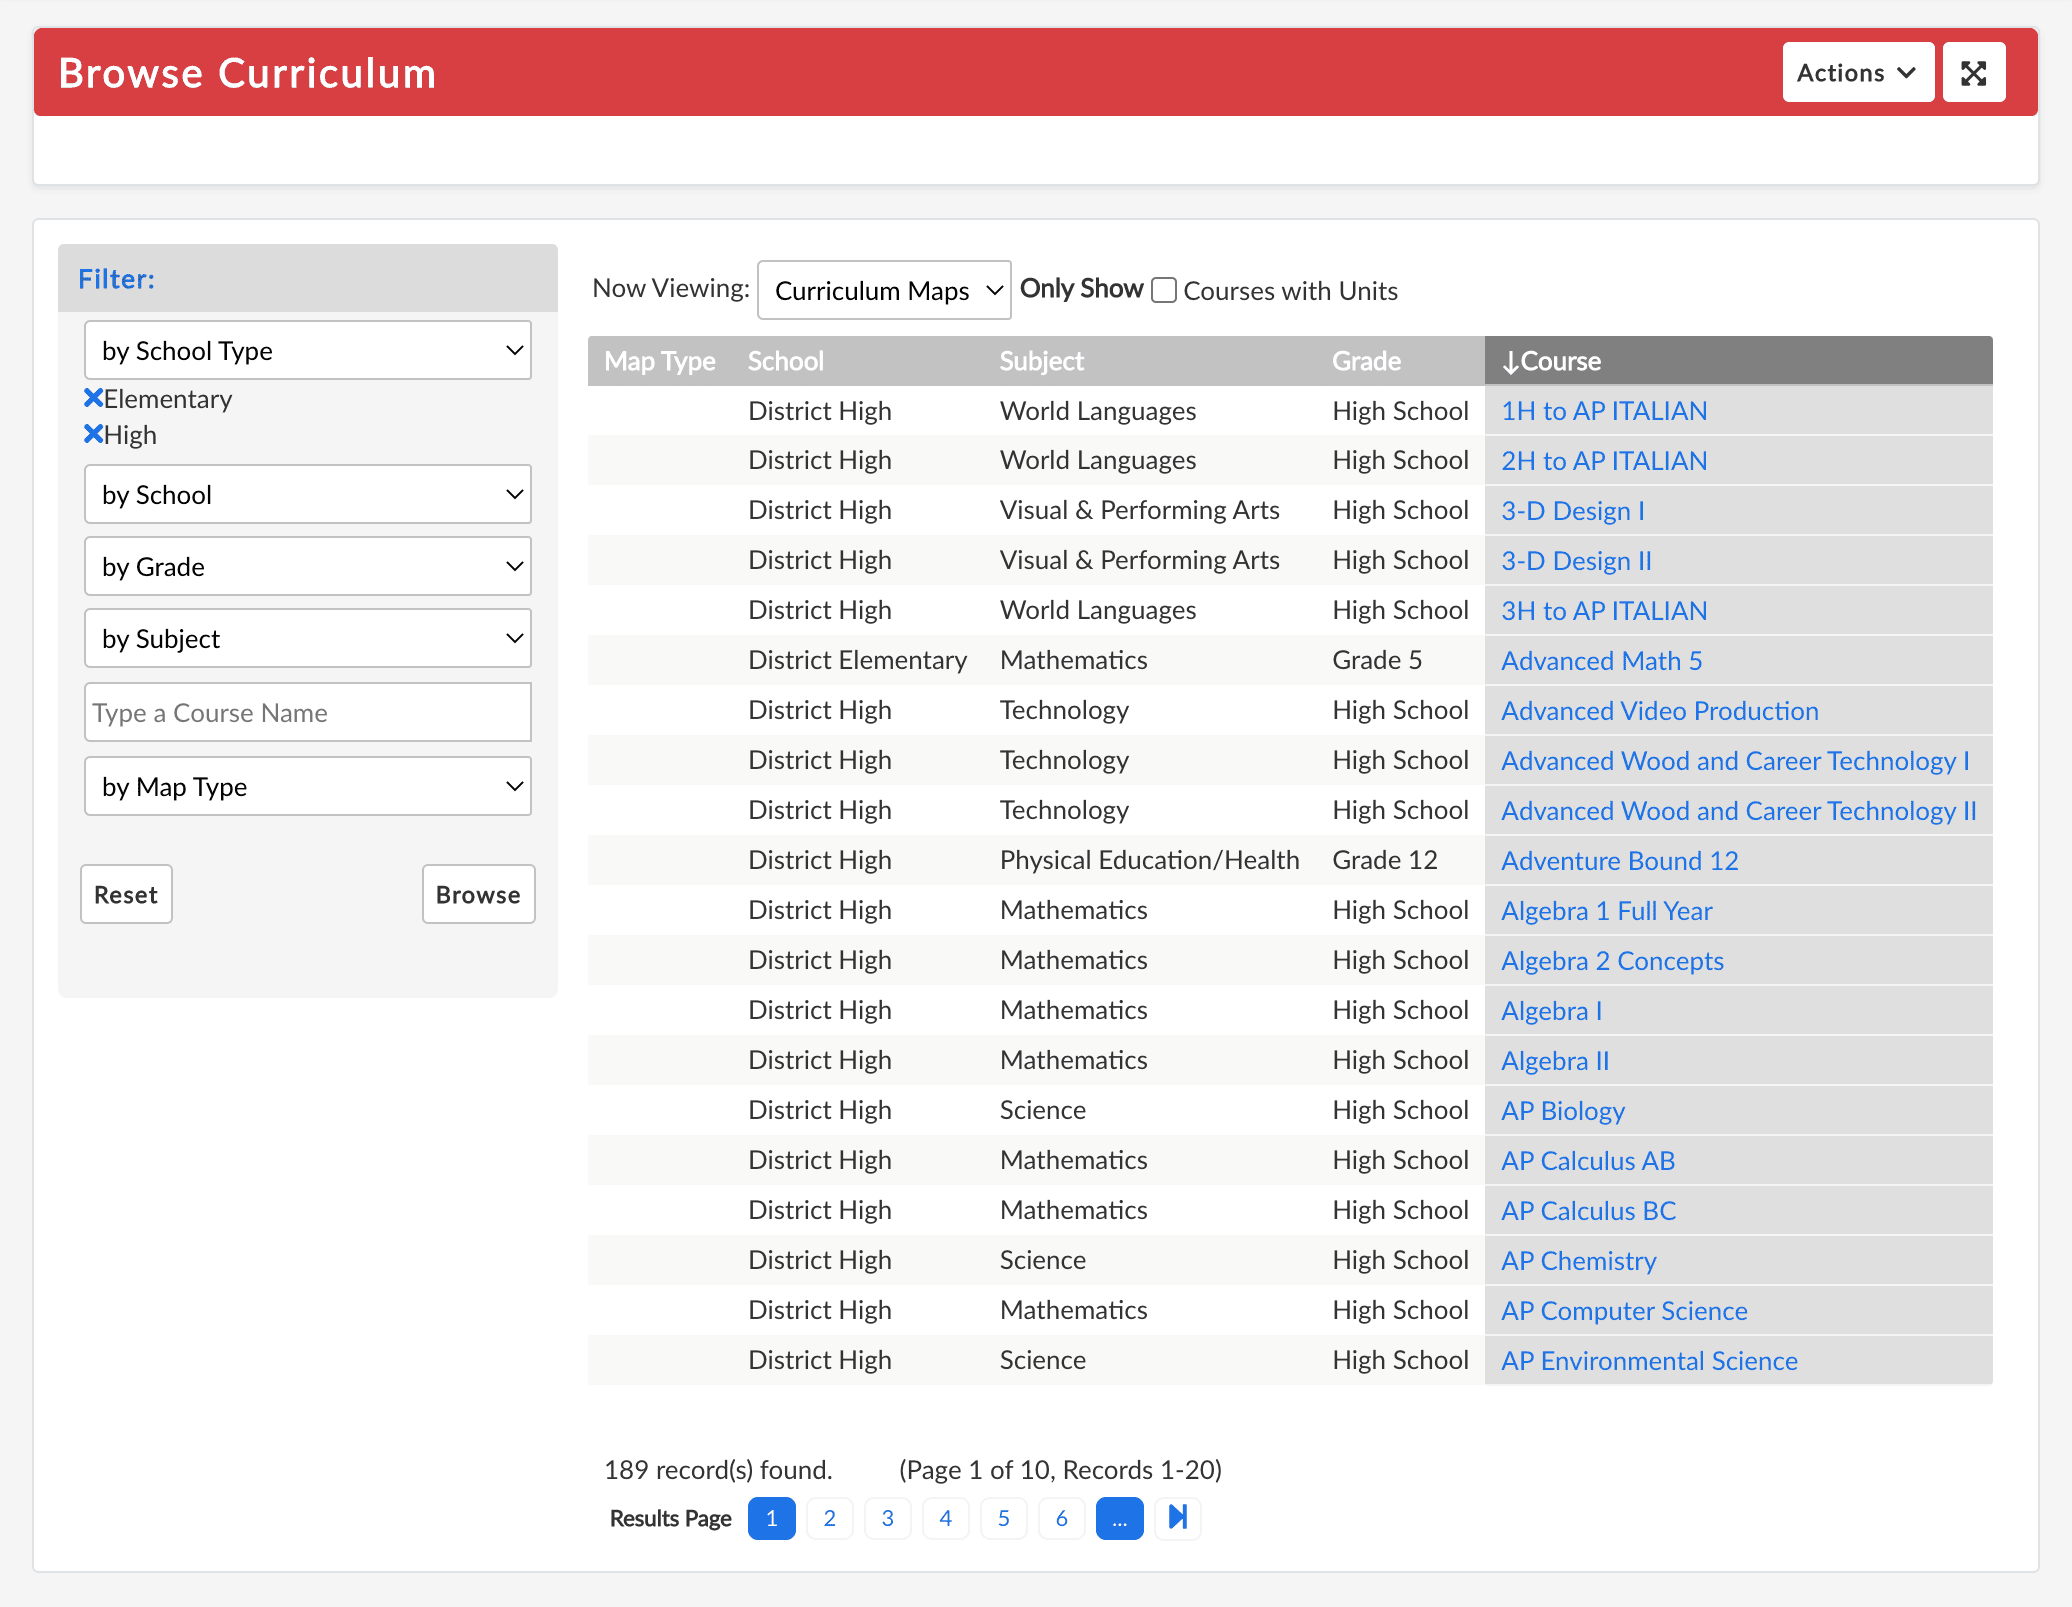Open the AP Environmental Science link
Image resolution: width=2072 pixels, height=1607 pixels.
(1649, 1361)
